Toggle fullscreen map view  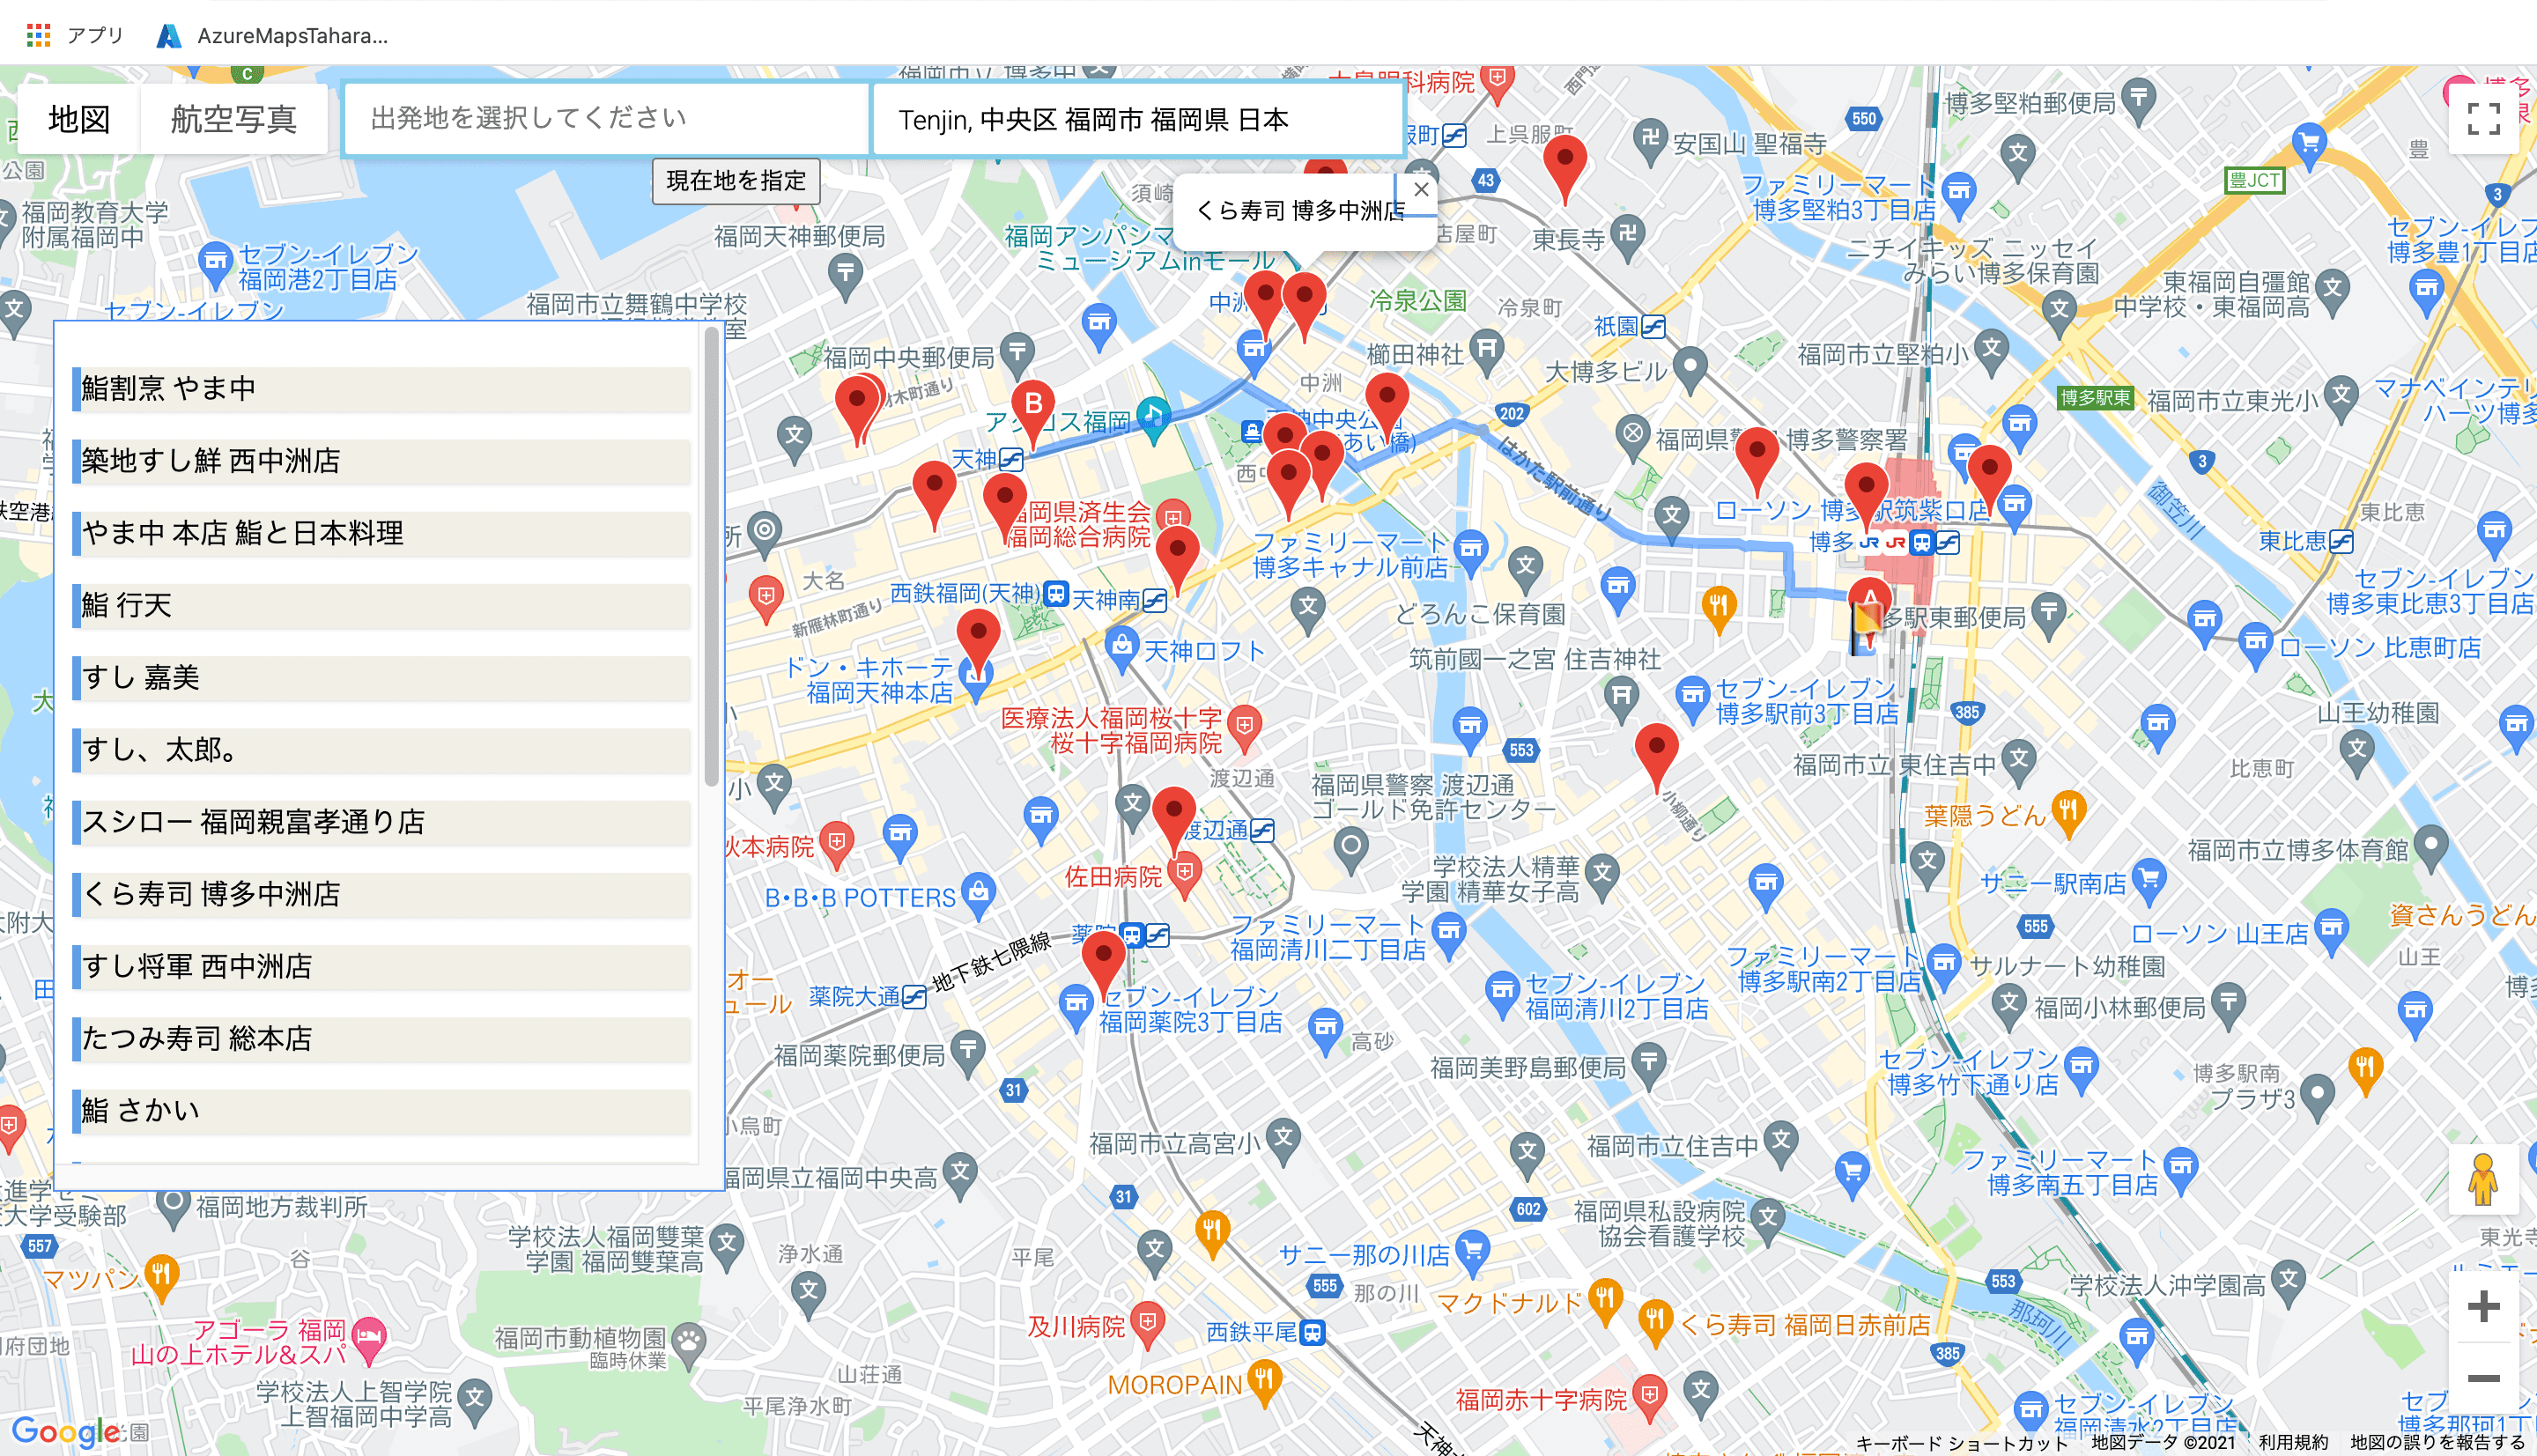2483,119
